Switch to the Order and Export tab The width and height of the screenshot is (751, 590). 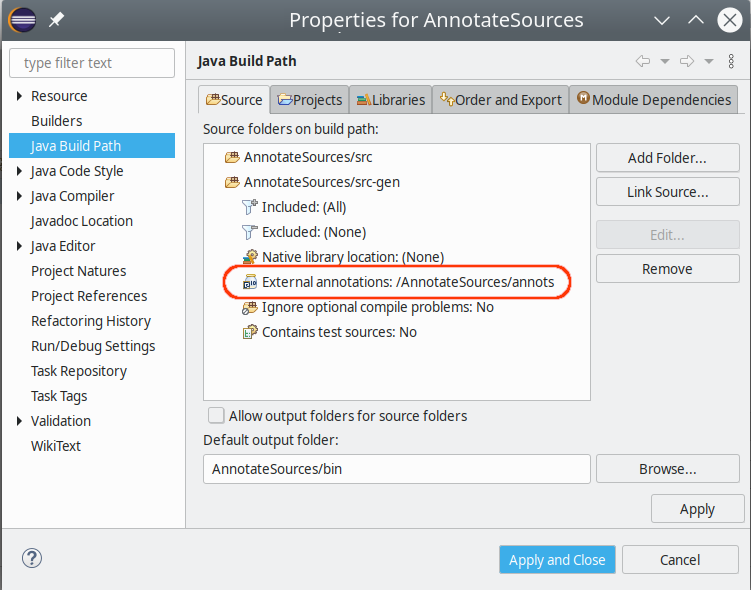501,100
